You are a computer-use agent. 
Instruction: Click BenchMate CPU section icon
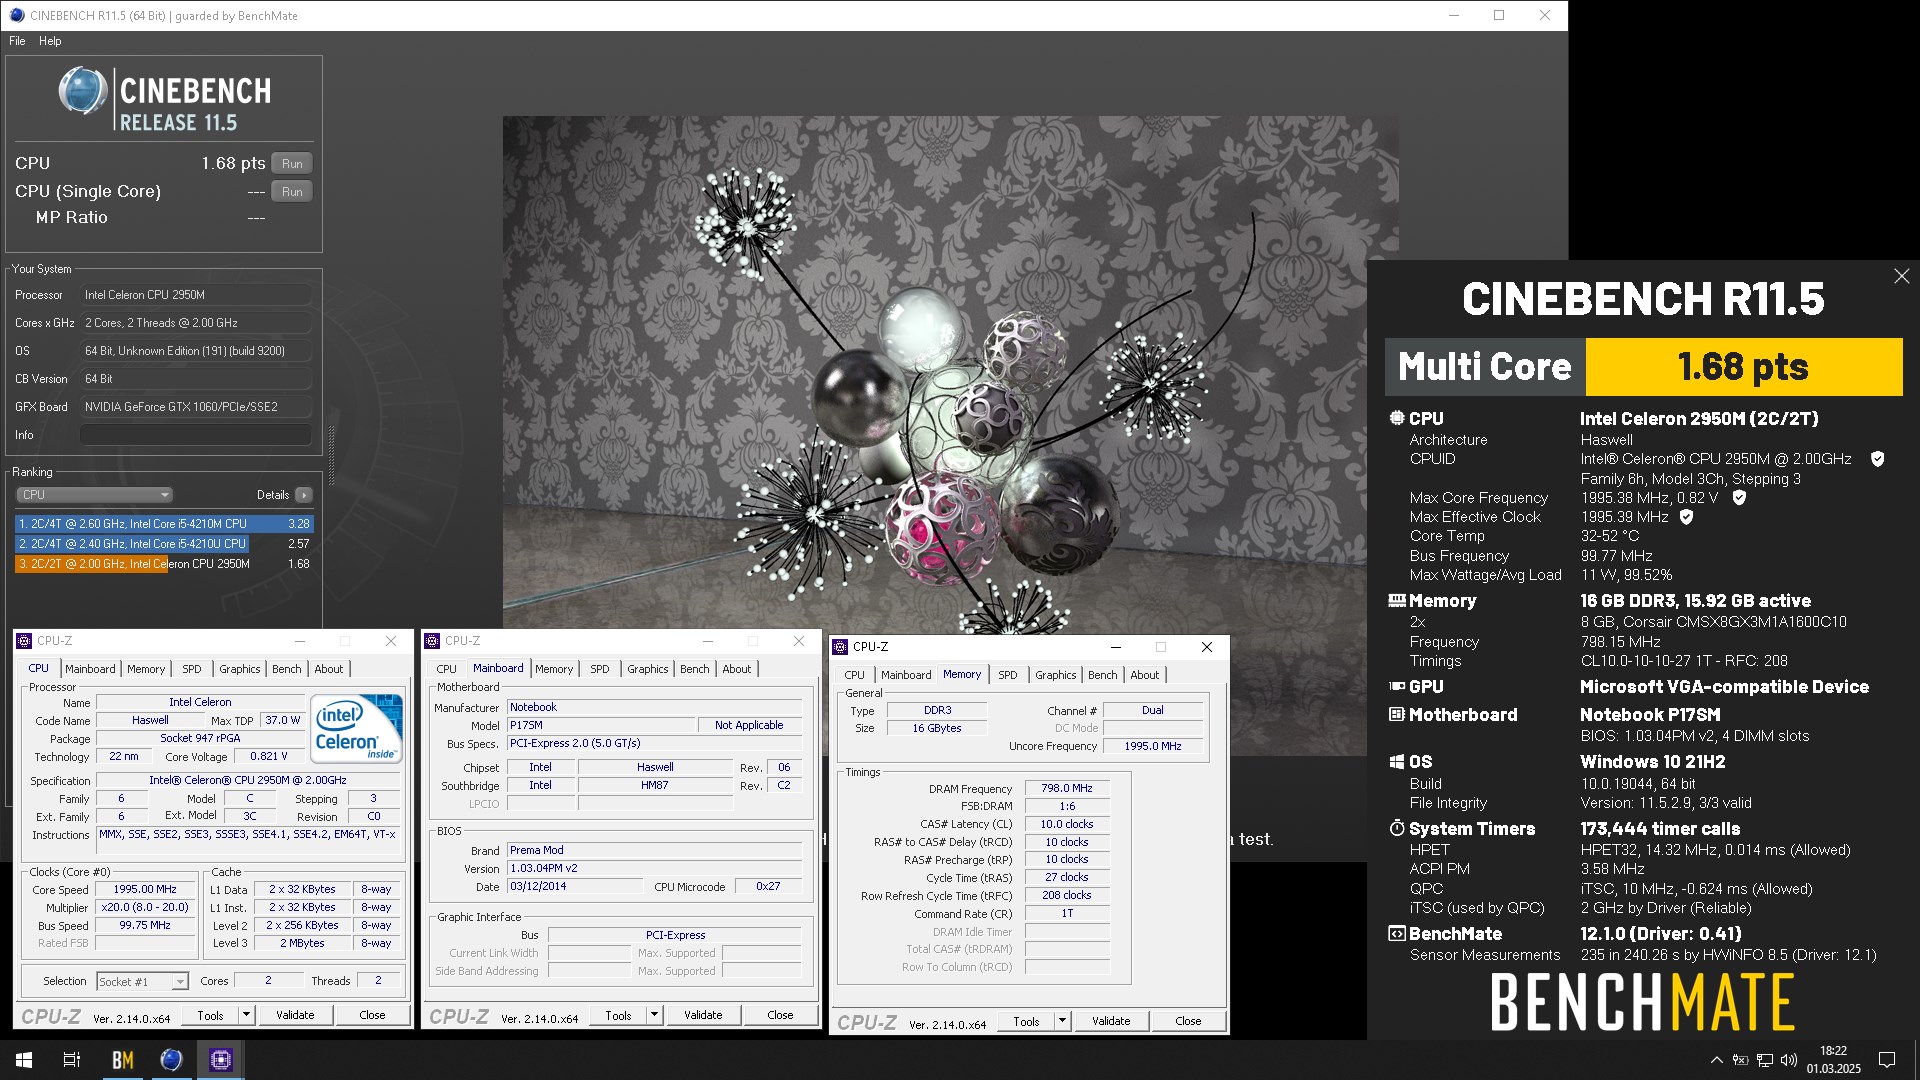tap(1397, 418)
